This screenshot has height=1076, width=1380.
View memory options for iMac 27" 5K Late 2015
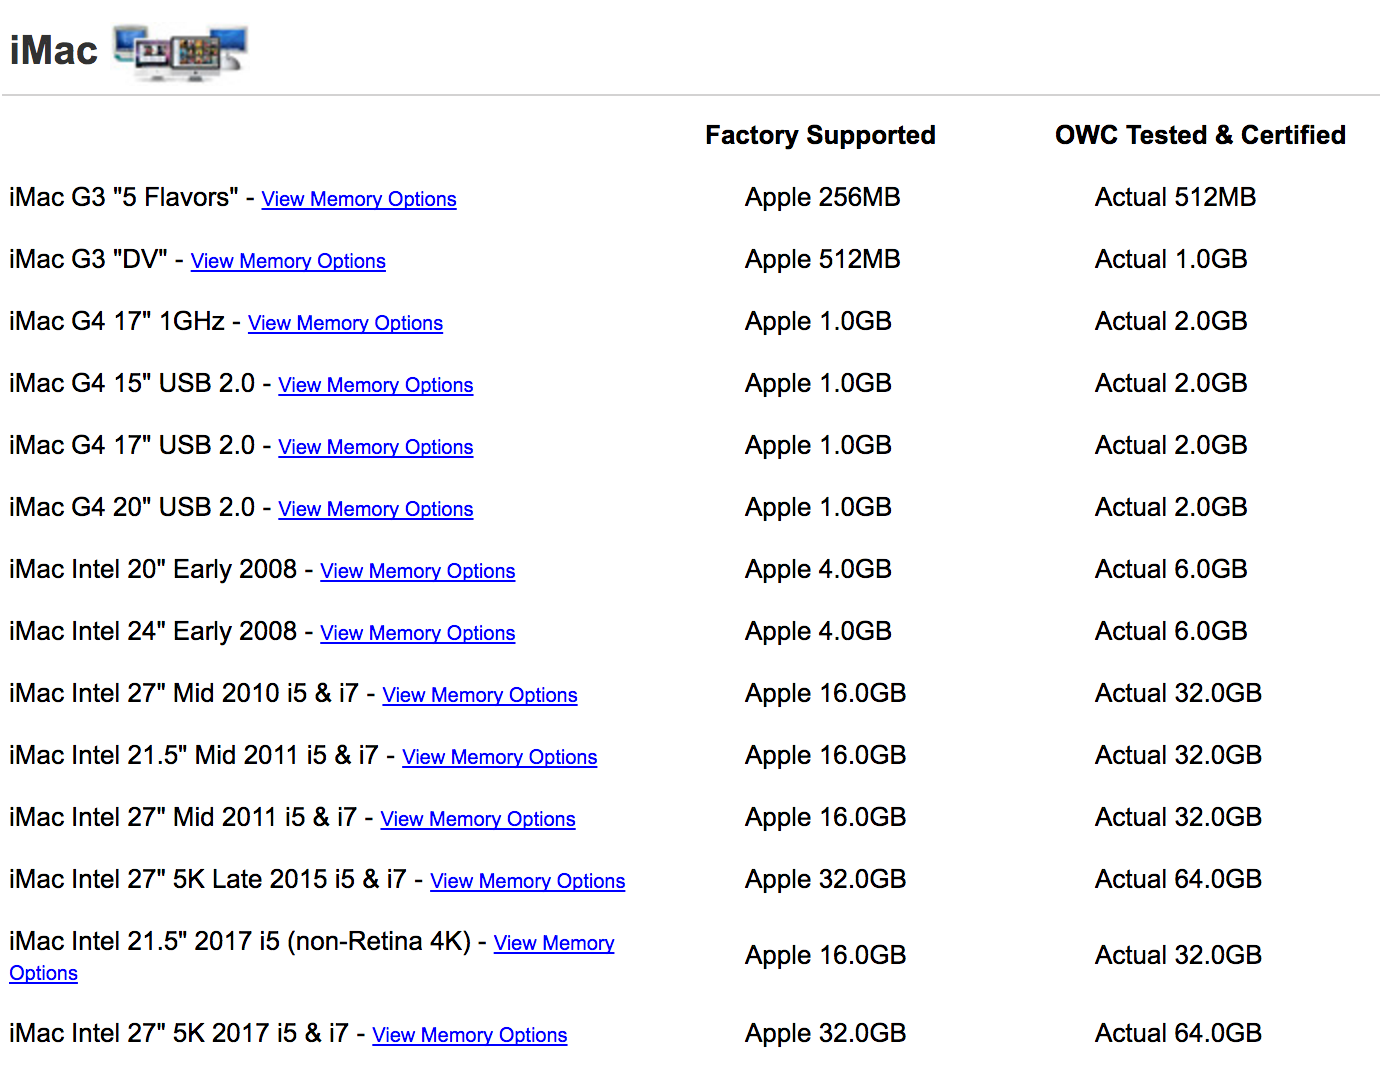(x=528, y=881)
